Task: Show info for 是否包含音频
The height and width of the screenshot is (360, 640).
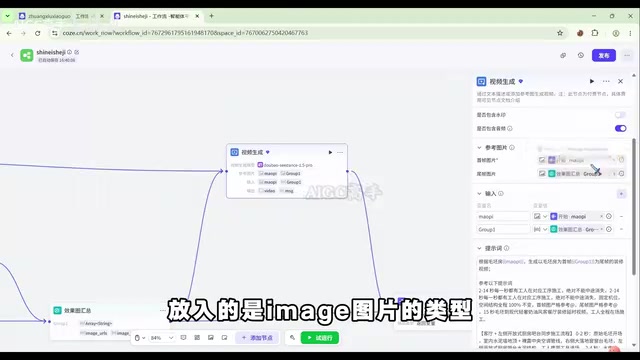Action: tap(510, 129)
